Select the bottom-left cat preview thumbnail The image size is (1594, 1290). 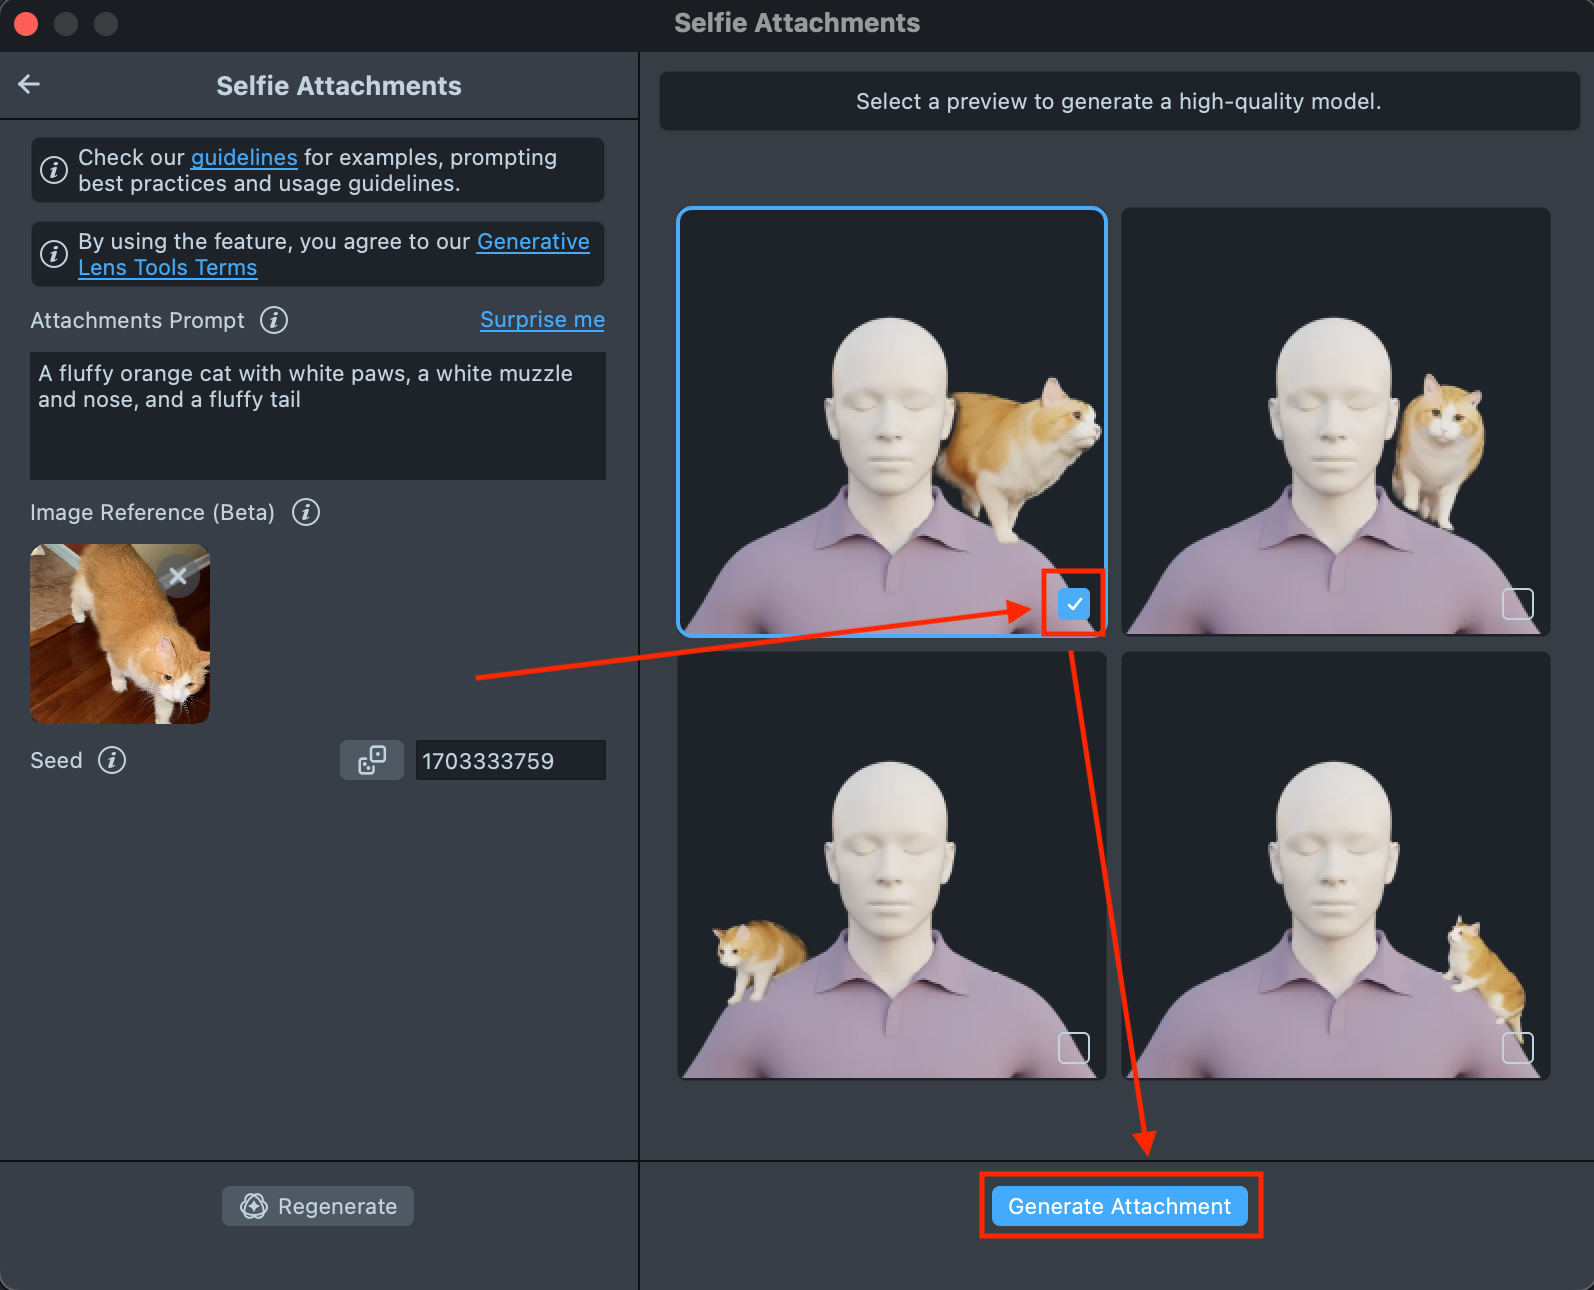891,865
